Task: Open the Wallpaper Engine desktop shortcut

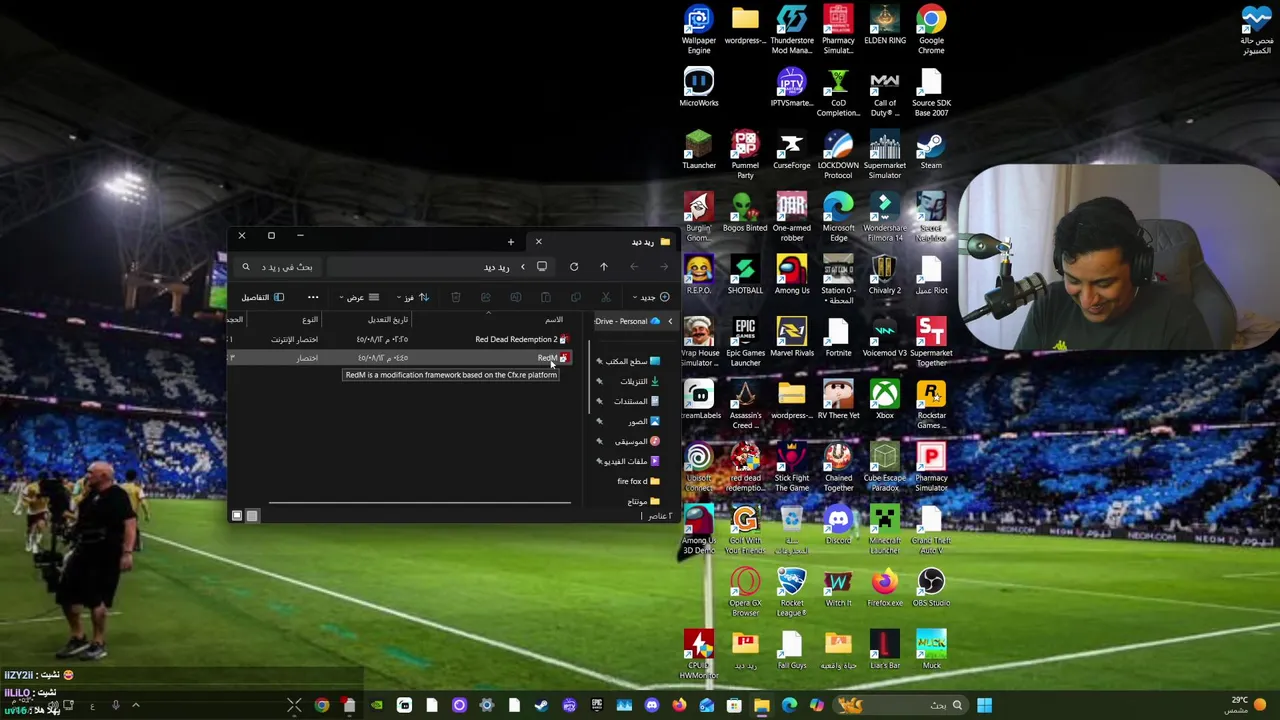Action: click(699, 29)
